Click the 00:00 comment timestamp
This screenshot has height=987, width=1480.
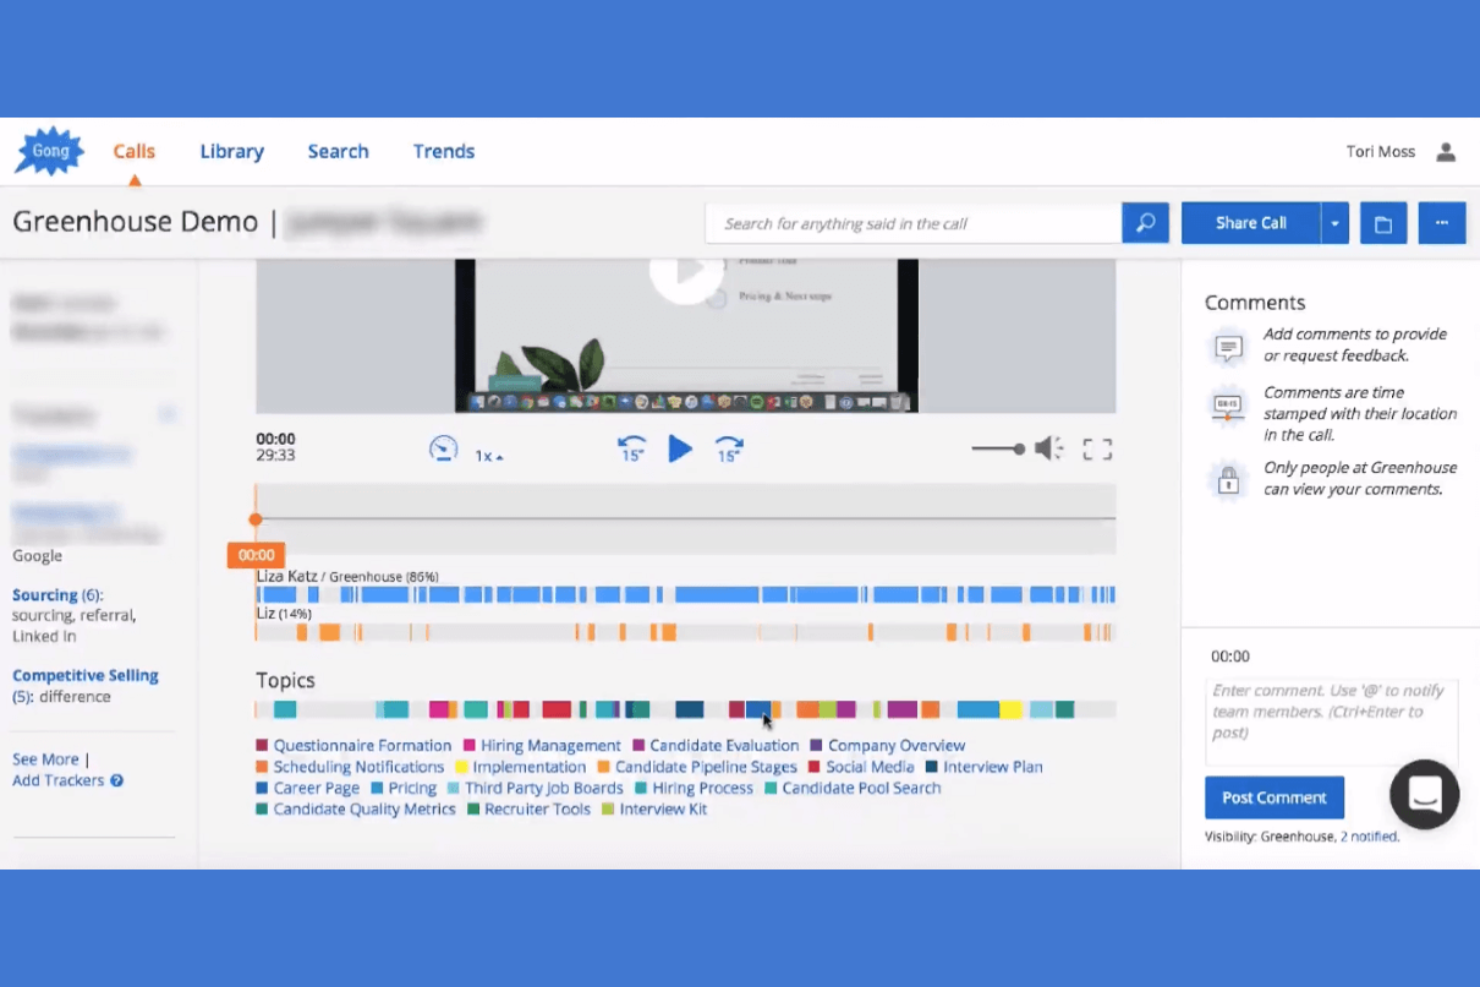[x=1230, y=657]
